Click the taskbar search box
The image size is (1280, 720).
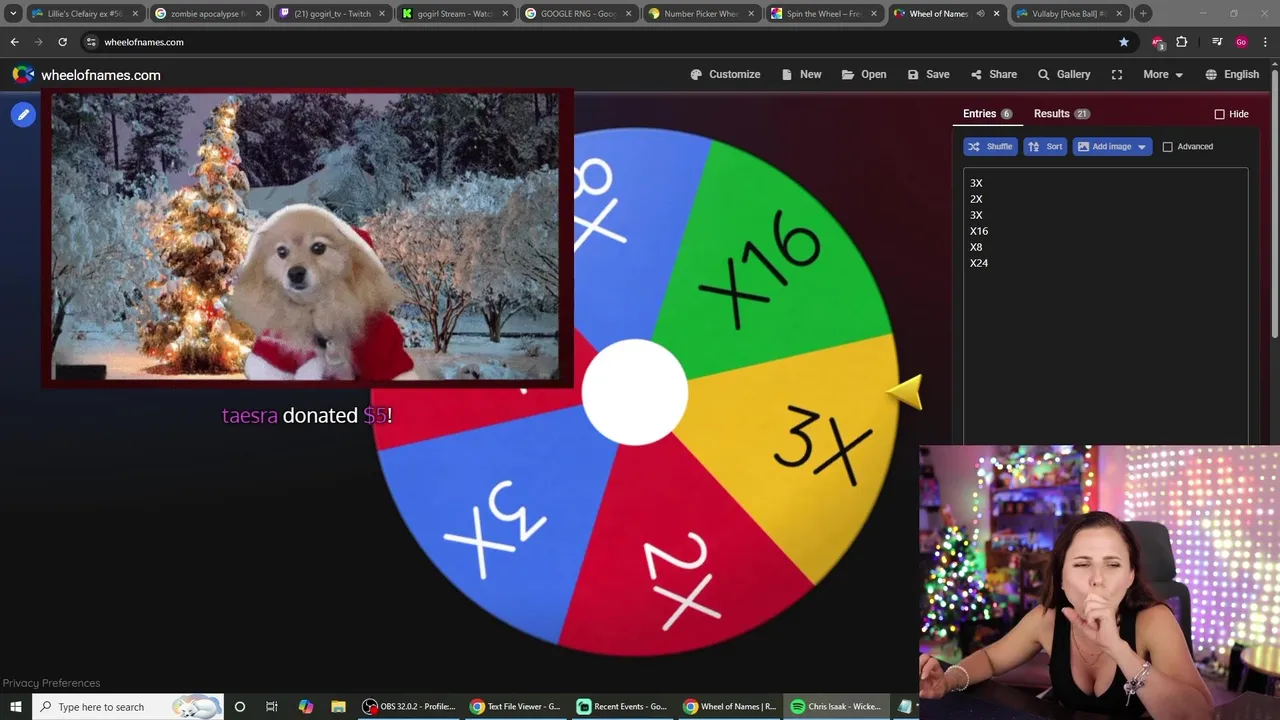click(128, 707)
